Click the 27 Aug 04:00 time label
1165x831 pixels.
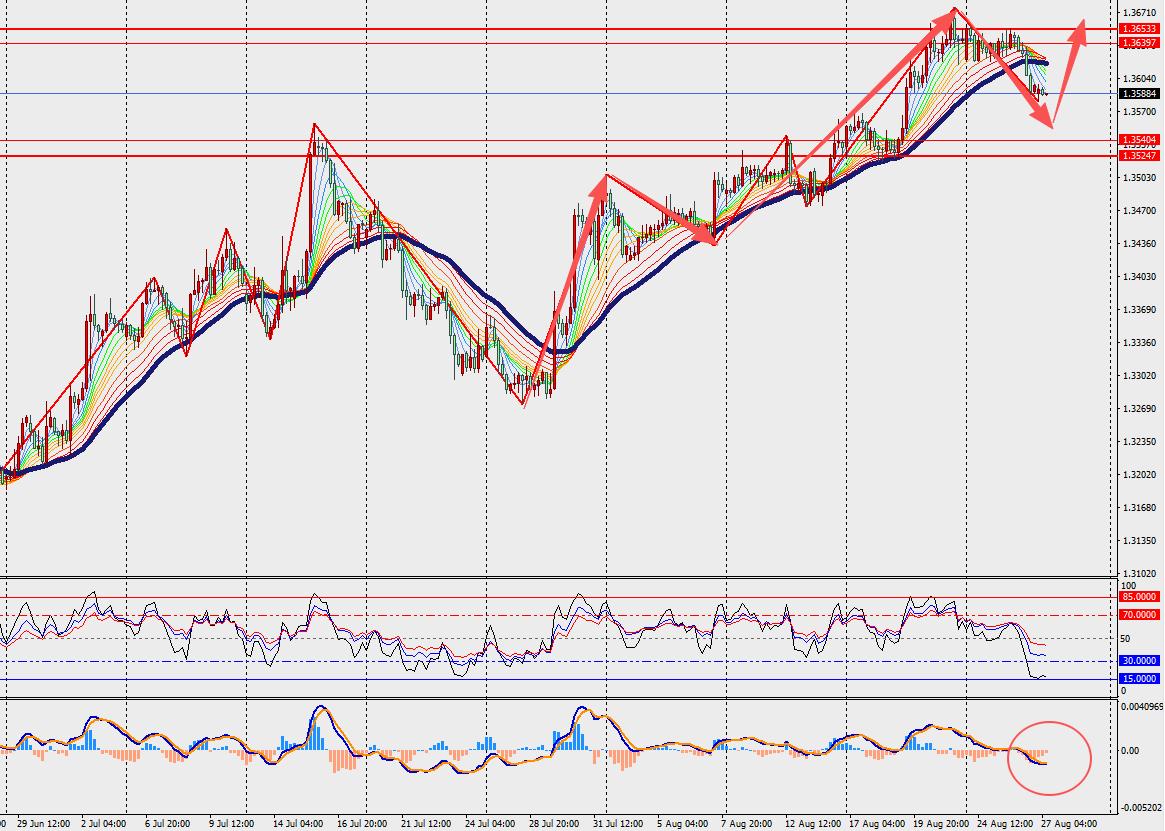click(x=1069, y=824)
